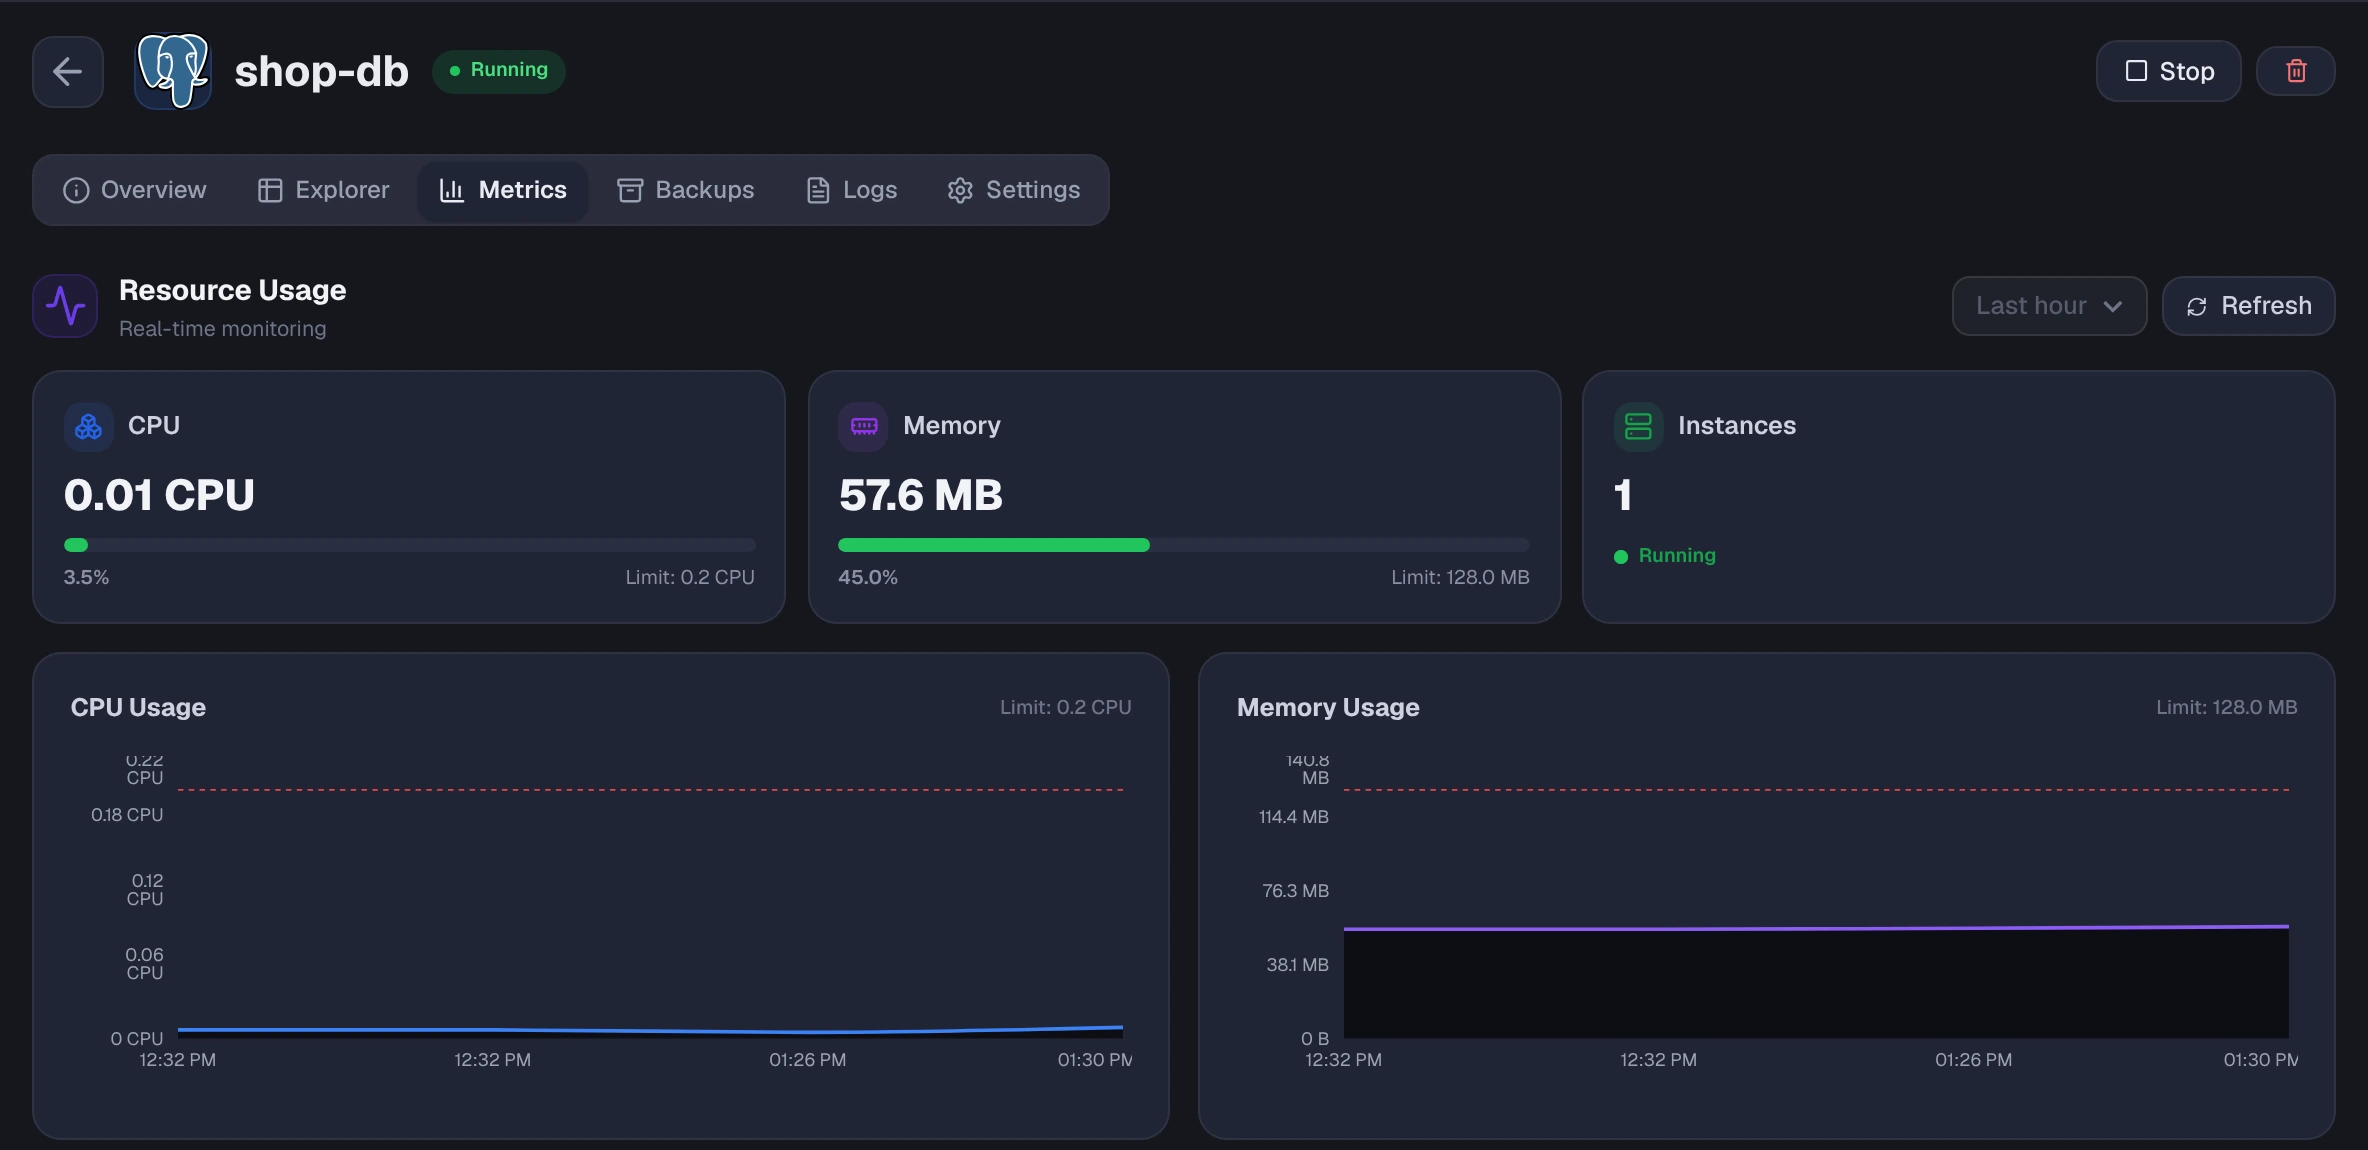The height and width of the screenshot is (1150, 2368).
Task: Expand the Last hour time range dropdown
Action: (2049, 306)
